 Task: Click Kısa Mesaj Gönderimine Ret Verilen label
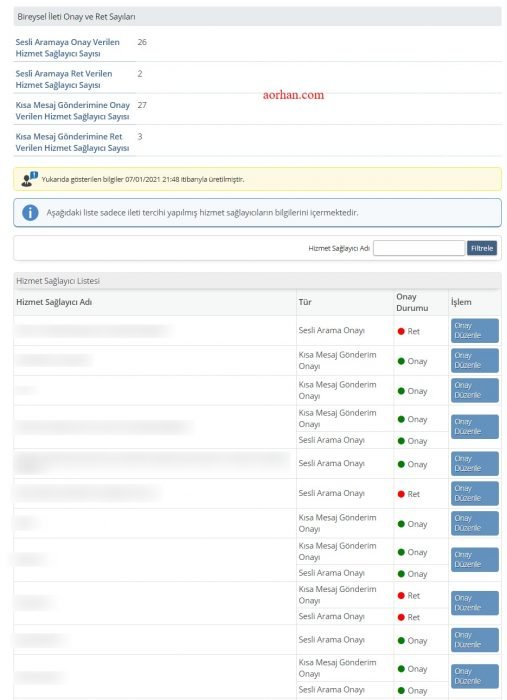click(72, 142)
